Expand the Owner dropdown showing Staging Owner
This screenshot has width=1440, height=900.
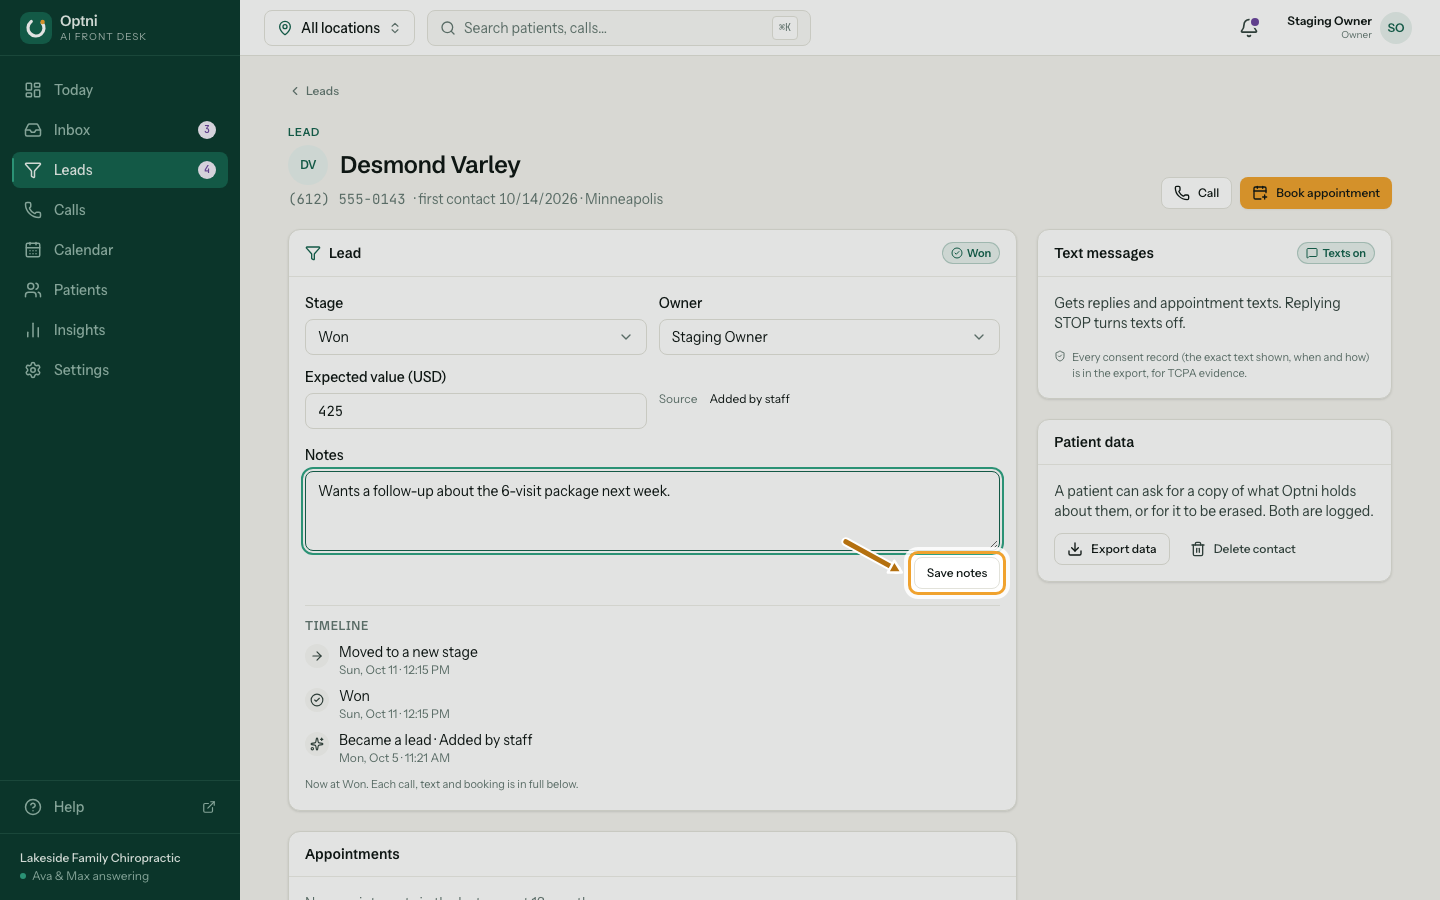829,337
